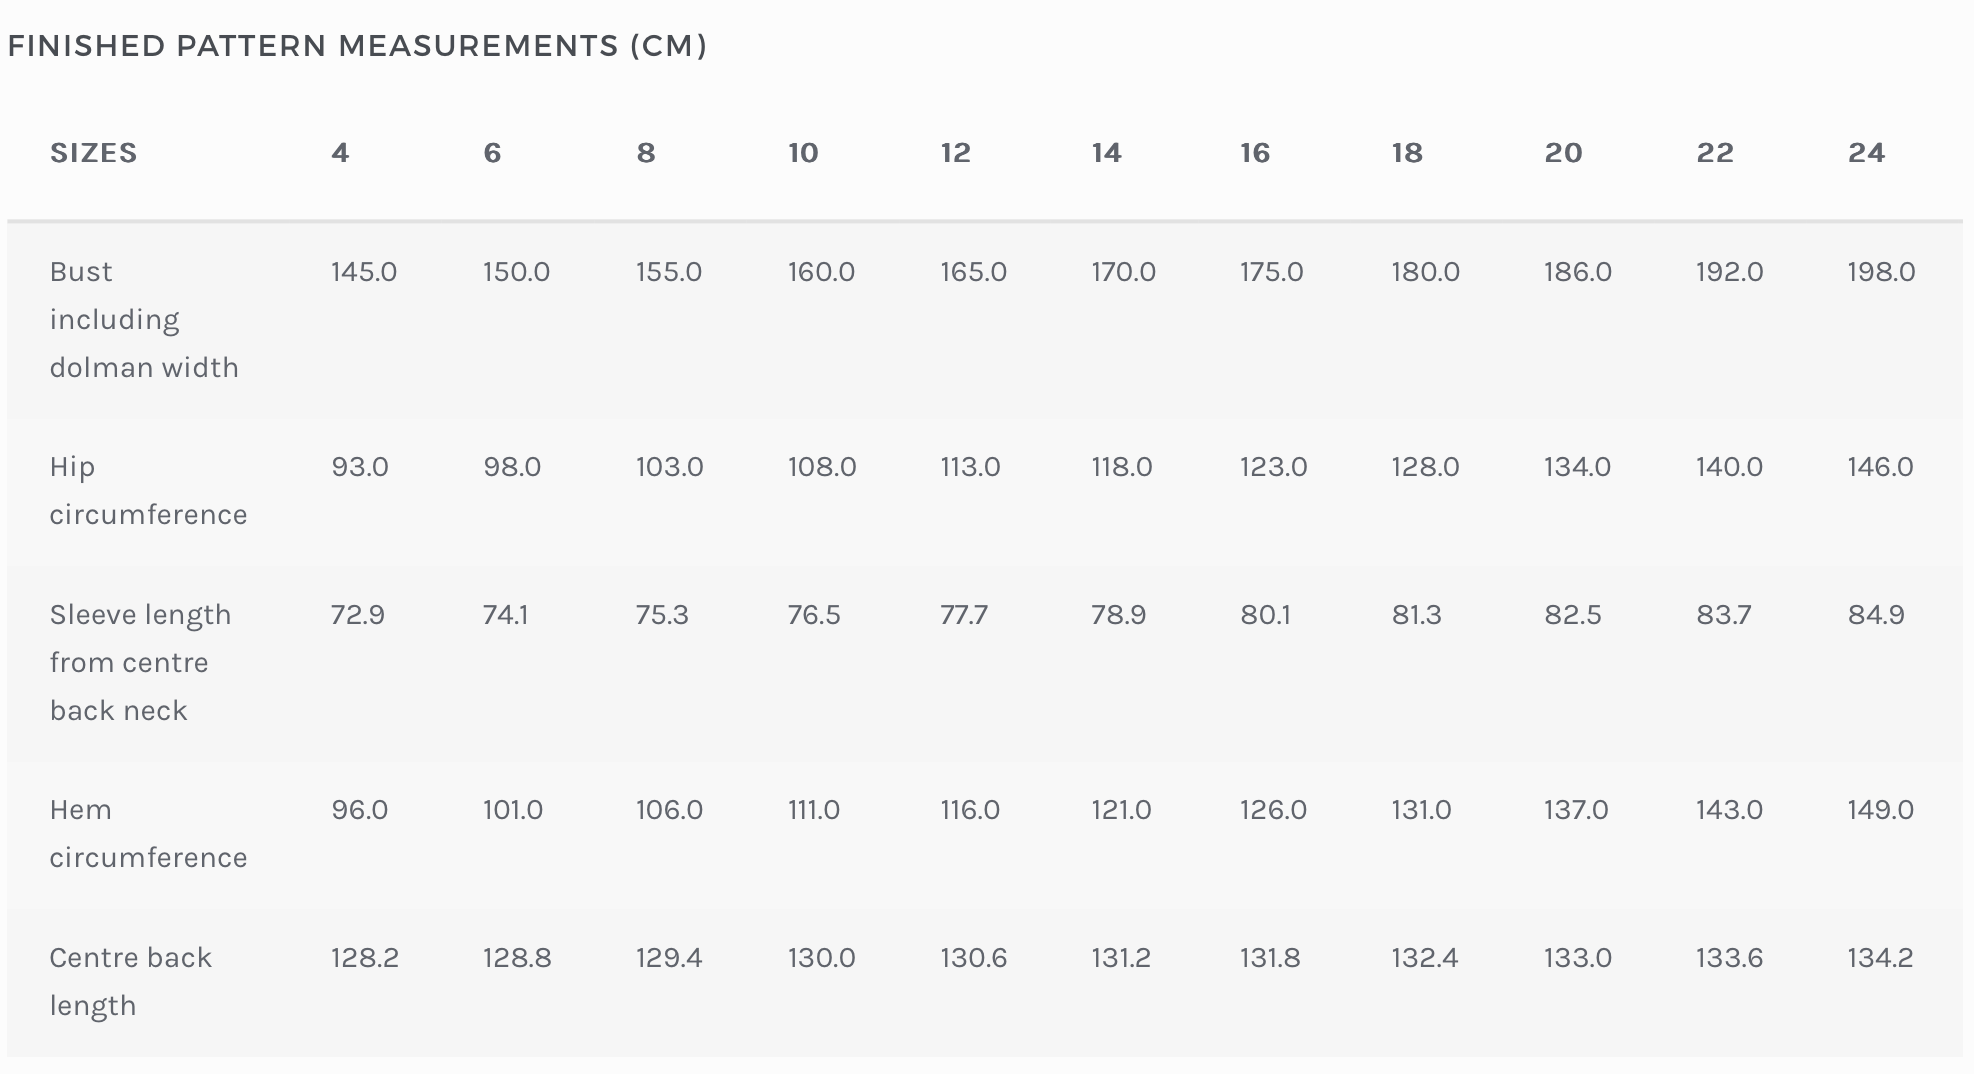Select the size 4 column header

click(340, 153)
